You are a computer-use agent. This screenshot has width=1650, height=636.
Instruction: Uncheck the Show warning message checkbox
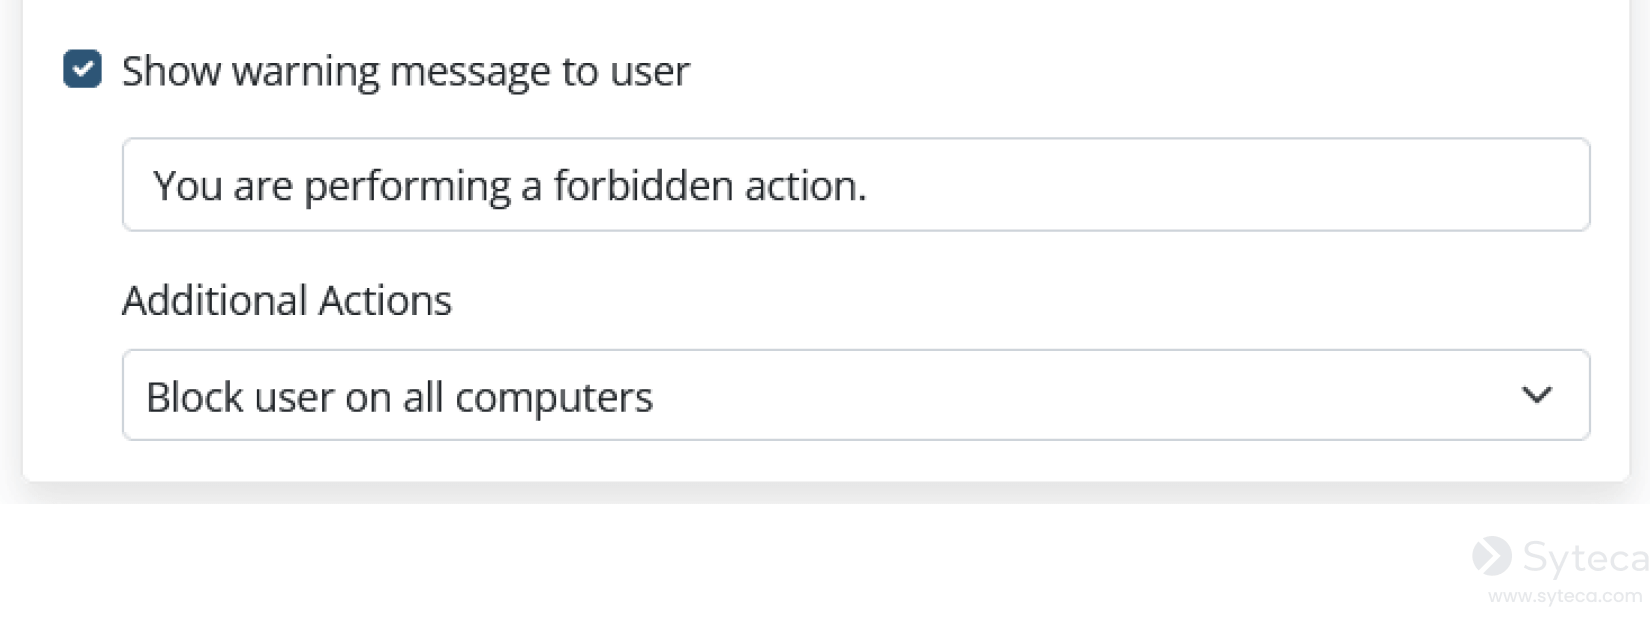tap(82, 70)
